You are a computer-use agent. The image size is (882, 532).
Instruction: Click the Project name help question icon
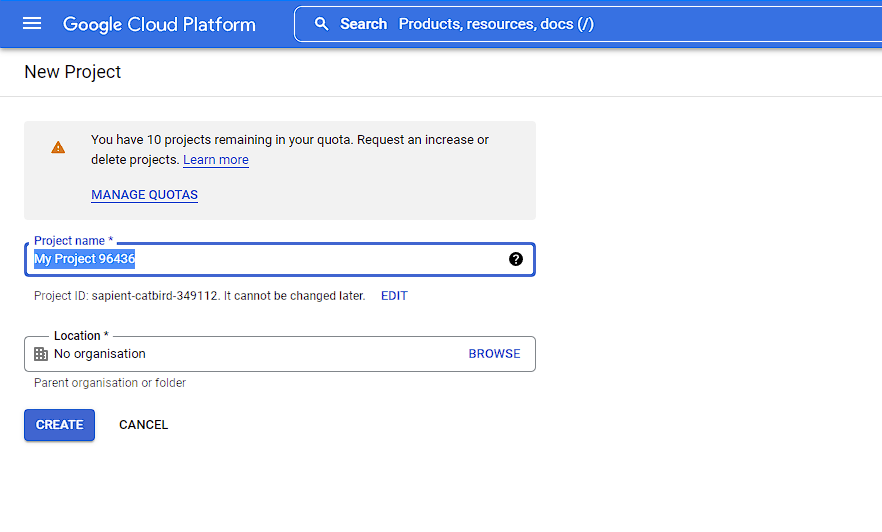pos(516,259)
